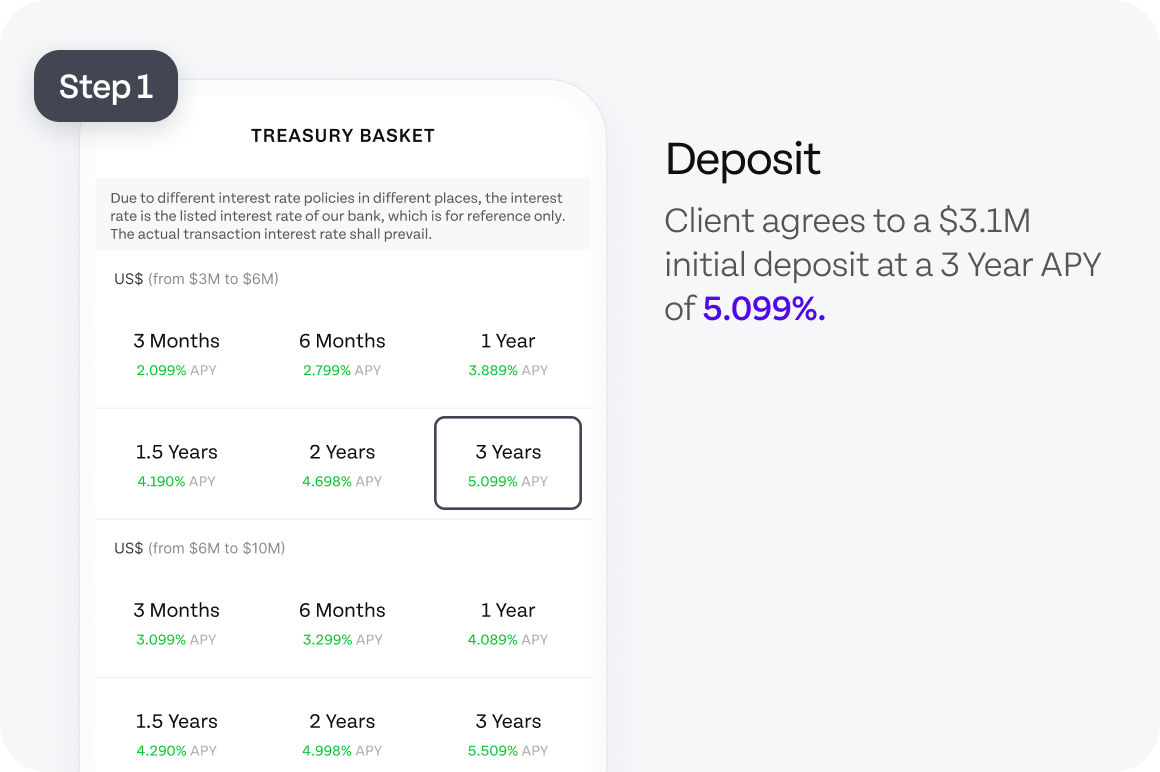The image size is (1160, 772).
Task: Select the highlighted 3 Years 5.099% APY box
Action: click(508, 463)
